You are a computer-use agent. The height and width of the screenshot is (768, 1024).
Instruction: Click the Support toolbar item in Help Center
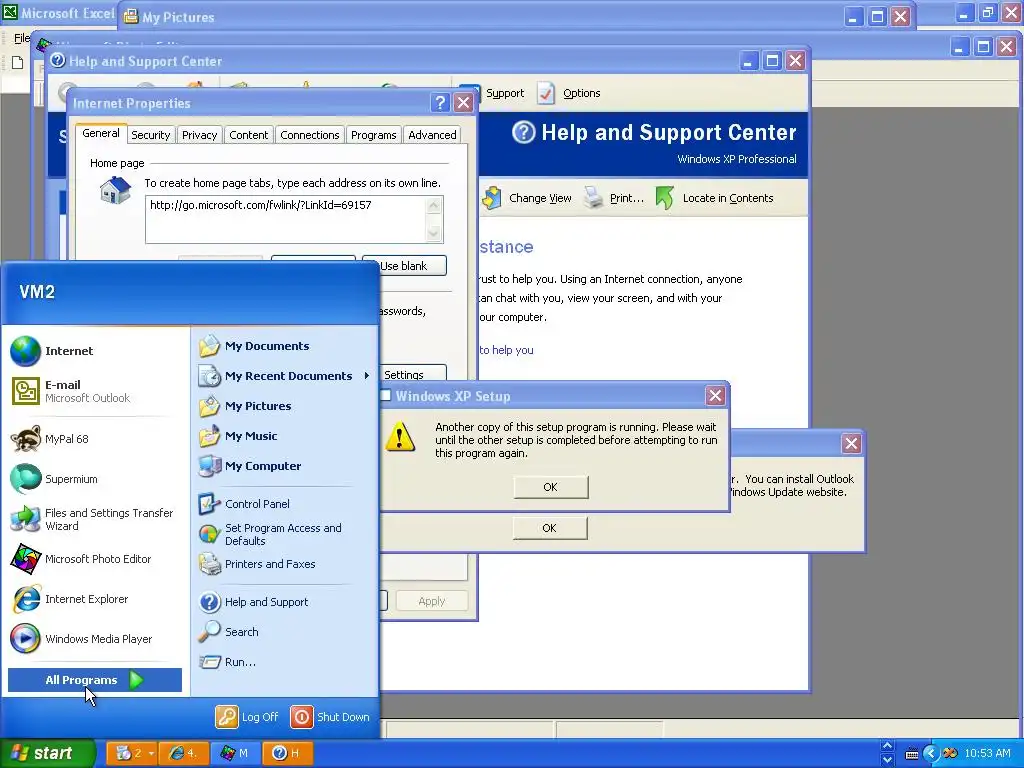[x=502, y=93]
